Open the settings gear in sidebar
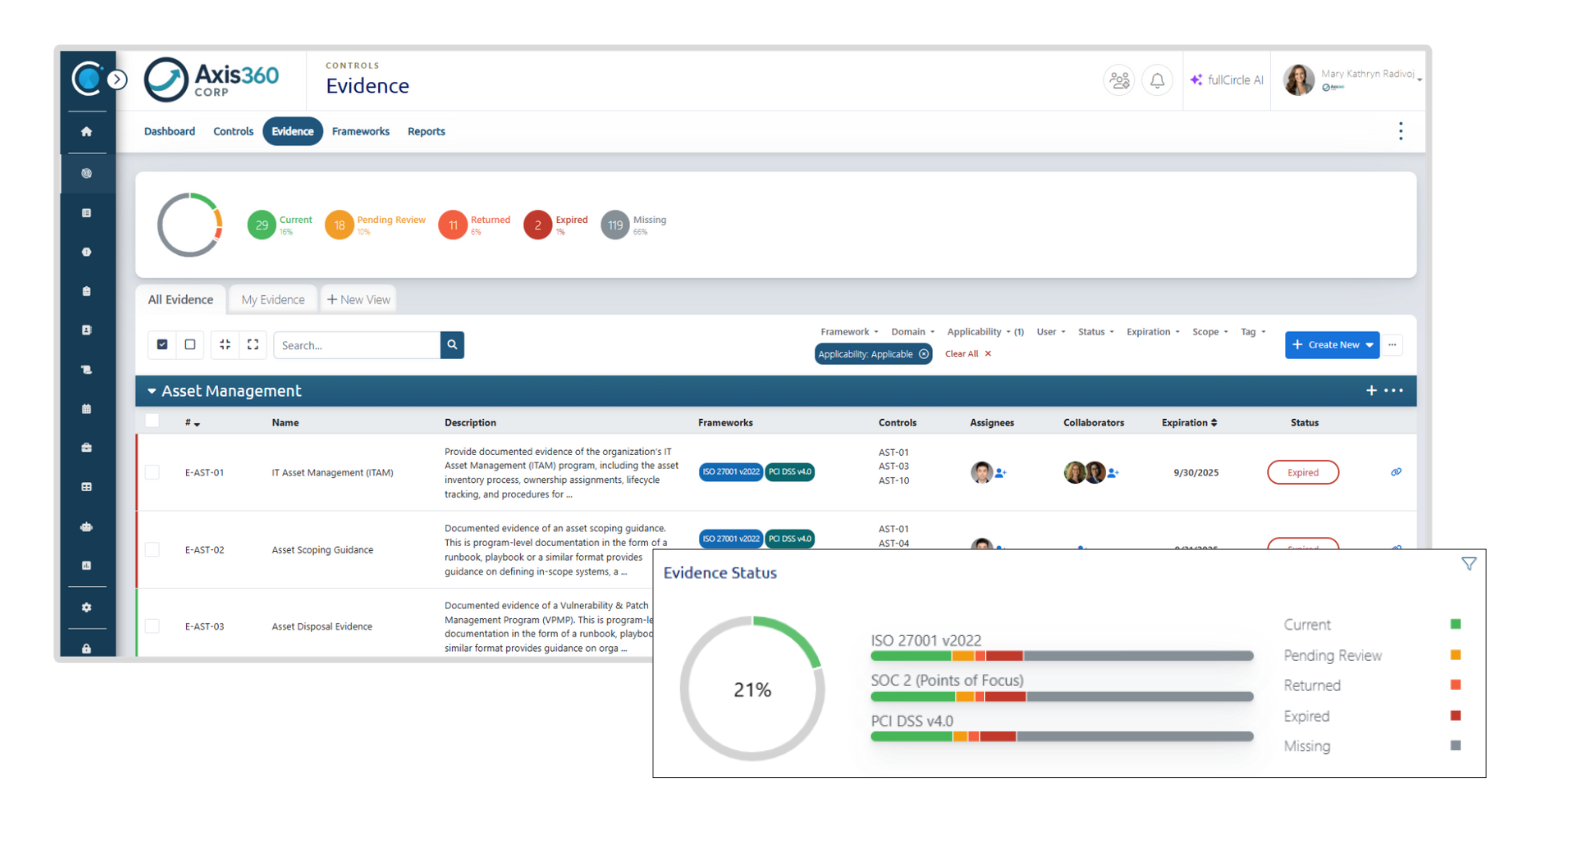The image size is (1580, 850). point(87,607)
